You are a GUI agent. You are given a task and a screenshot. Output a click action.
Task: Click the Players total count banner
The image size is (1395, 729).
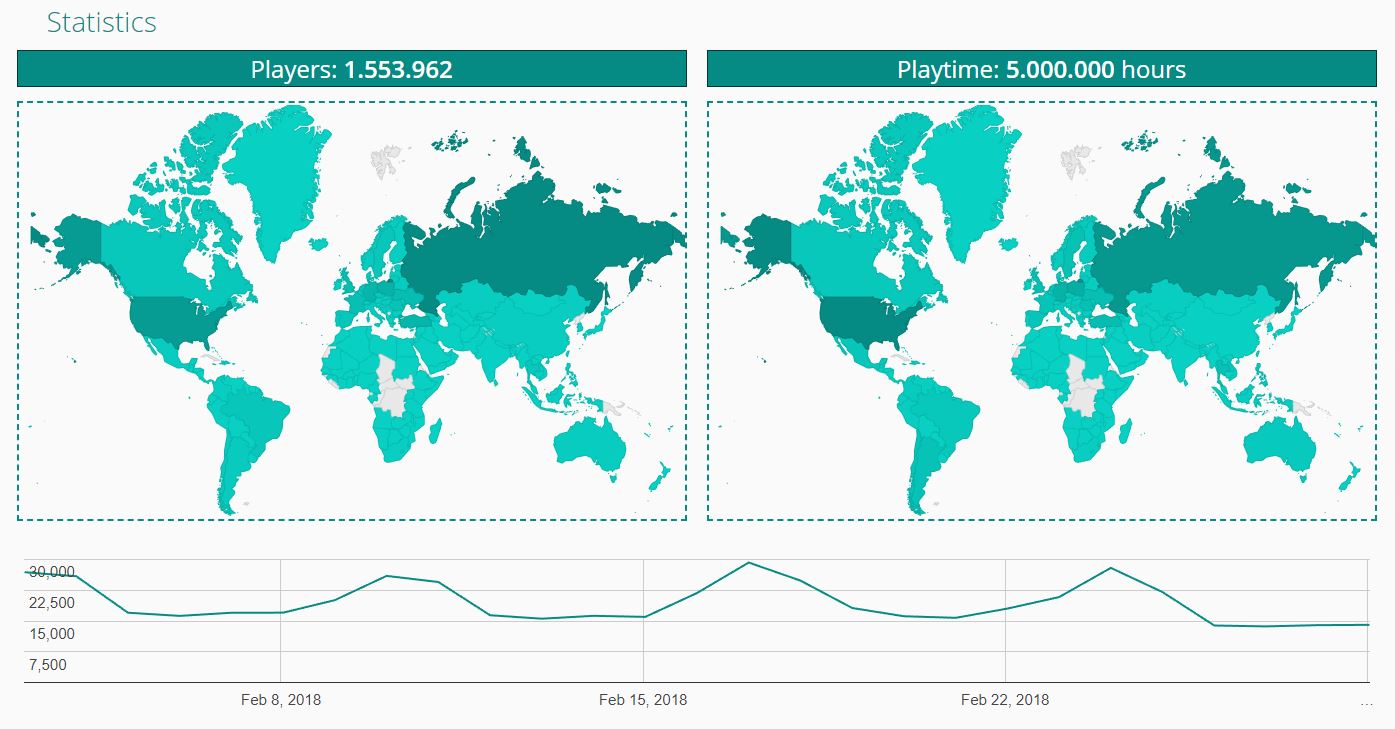[351, 69]
